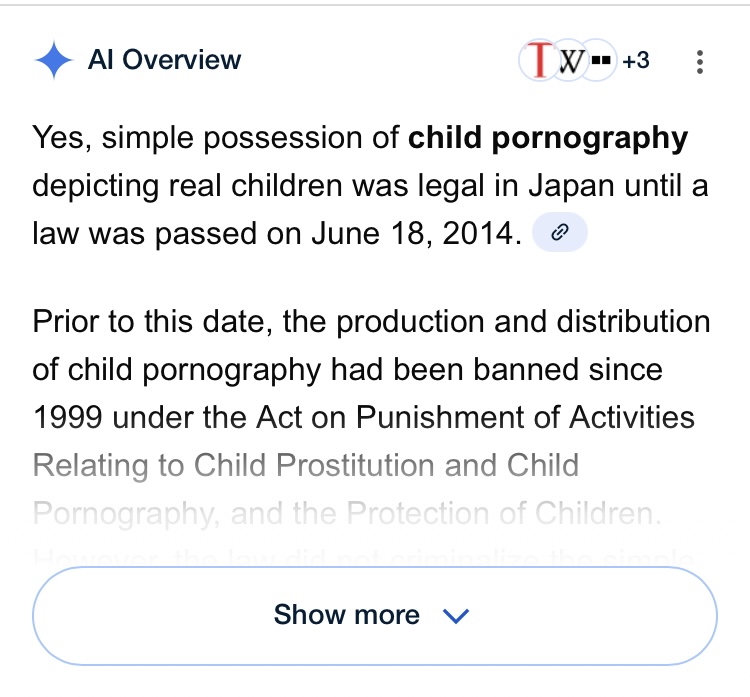Click the paragraph starting "Prior to this date"
750x697 pixels.
point(371,370)
